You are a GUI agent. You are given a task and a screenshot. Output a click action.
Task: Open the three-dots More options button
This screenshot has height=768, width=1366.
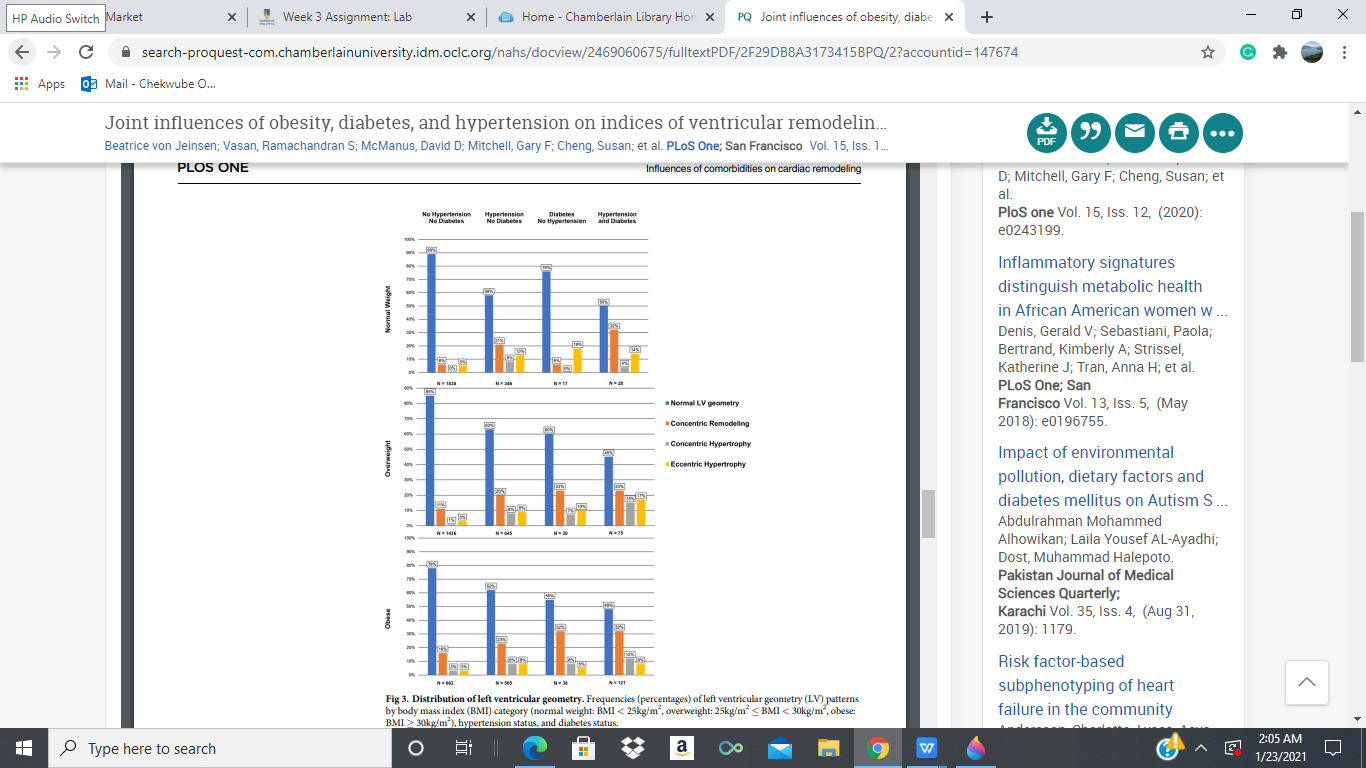pyautogui.click(x=1223, y=132)
